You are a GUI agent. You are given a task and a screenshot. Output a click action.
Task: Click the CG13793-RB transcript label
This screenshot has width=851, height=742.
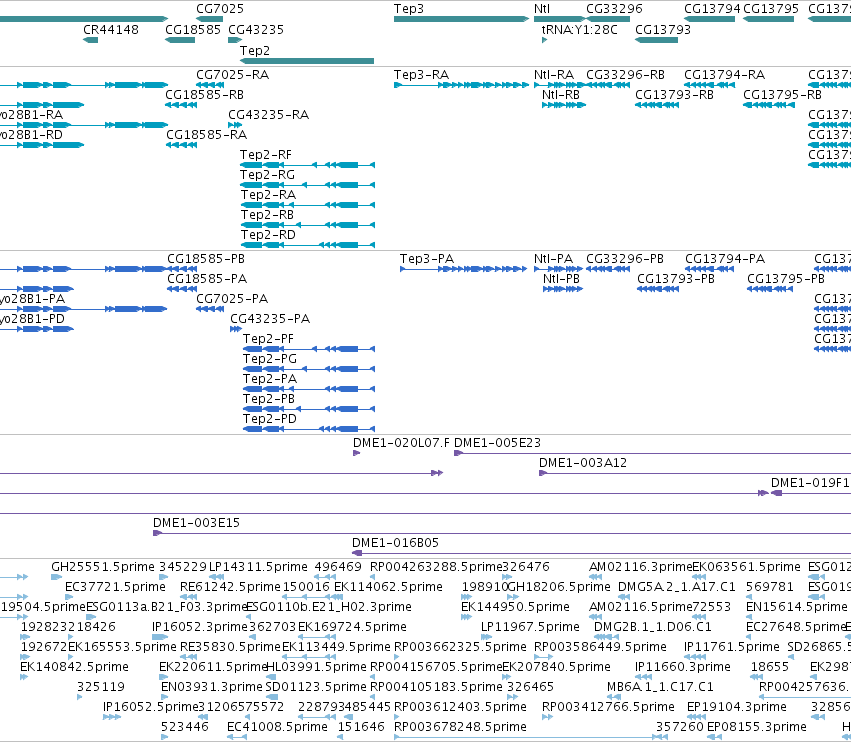coord(675,94)
